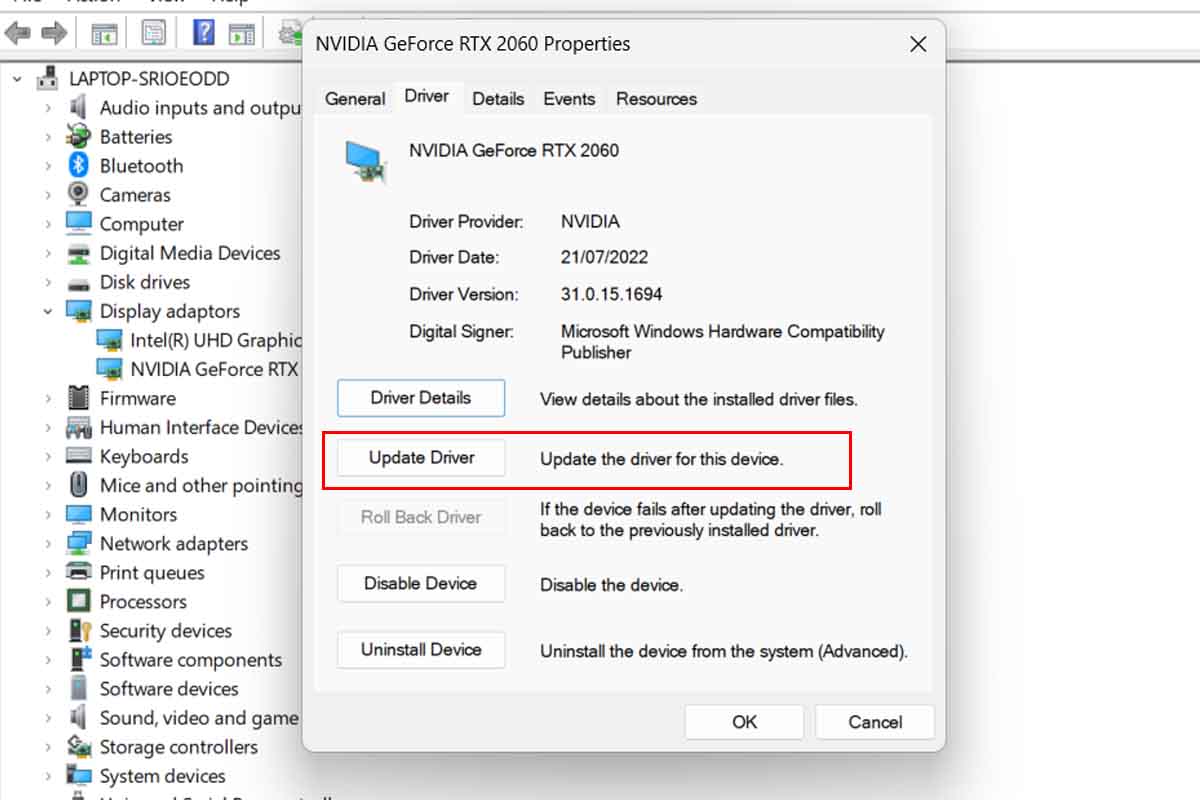Click the Batteries category icon
Screen dimensions: 1200x800
point(78,136)
